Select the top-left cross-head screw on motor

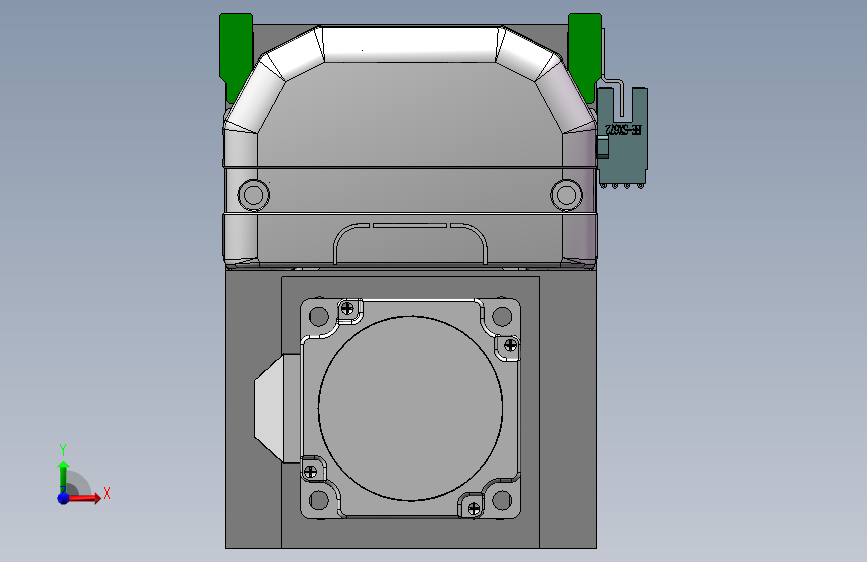click(347, 309)
